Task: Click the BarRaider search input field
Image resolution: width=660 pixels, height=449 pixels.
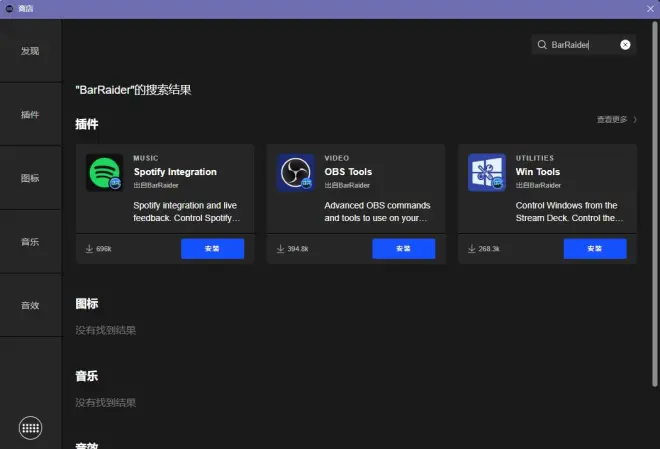Action: (x=583, y=45)
